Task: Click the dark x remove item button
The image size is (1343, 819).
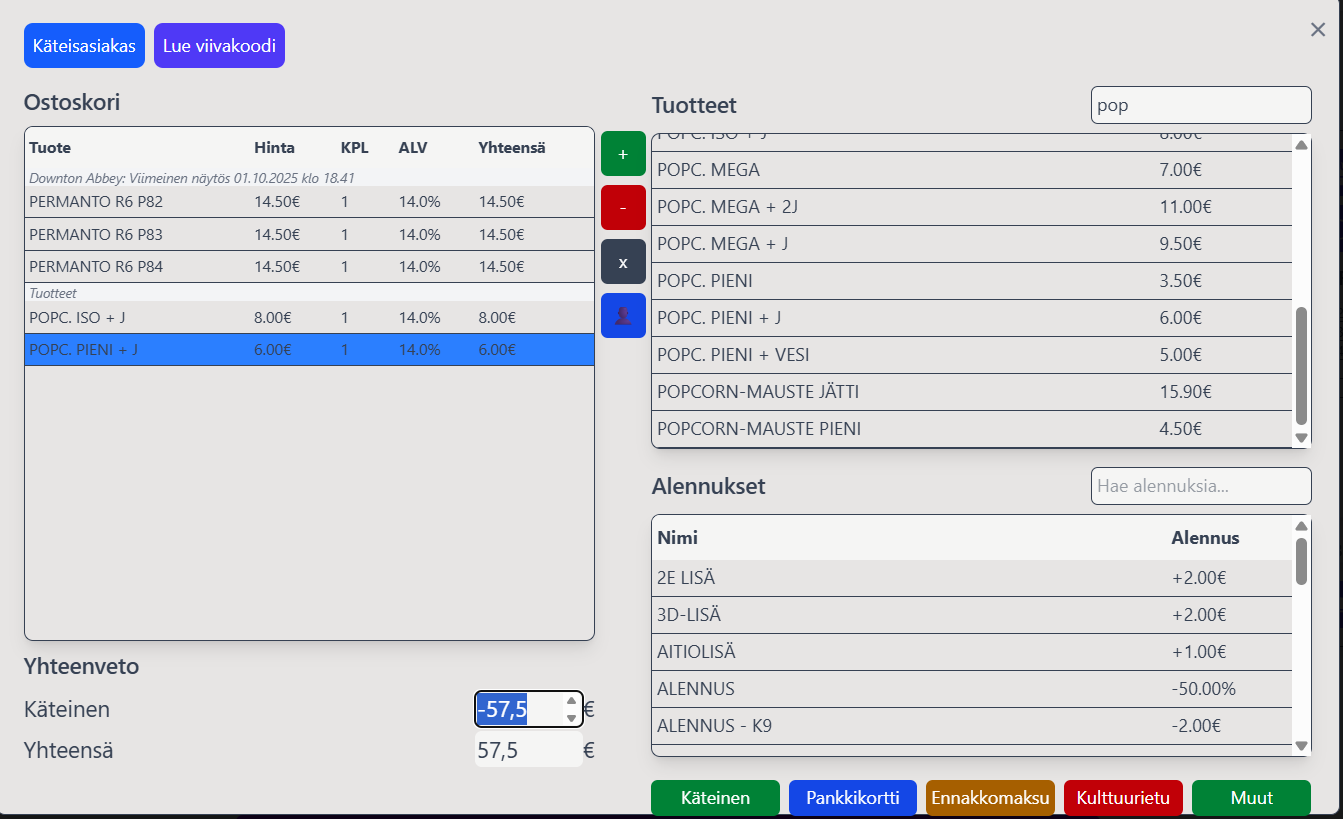Action: pyautogui.click(x=623, y=262)
